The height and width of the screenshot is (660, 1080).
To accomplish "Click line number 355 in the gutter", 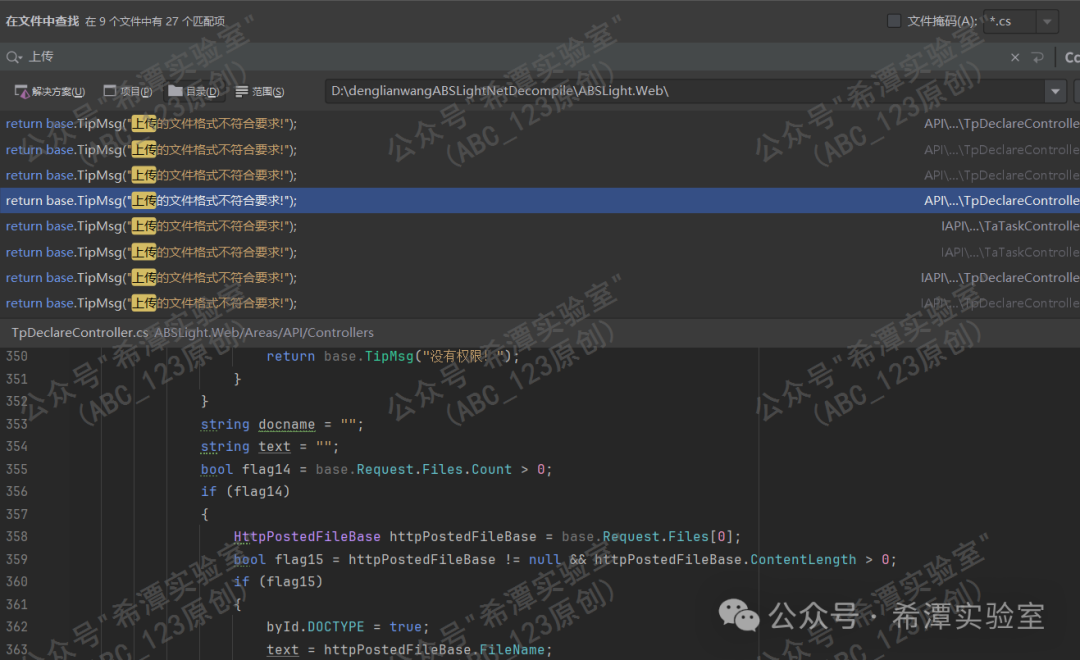I will (17, 469).
